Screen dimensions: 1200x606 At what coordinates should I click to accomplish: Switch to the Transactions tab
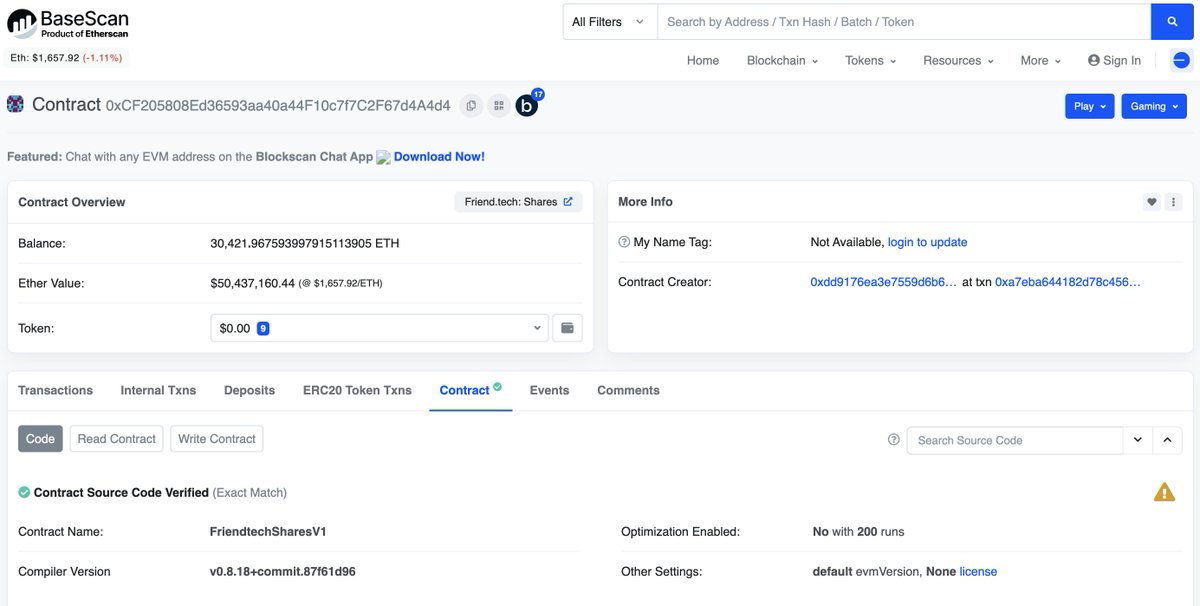[55, 390]
